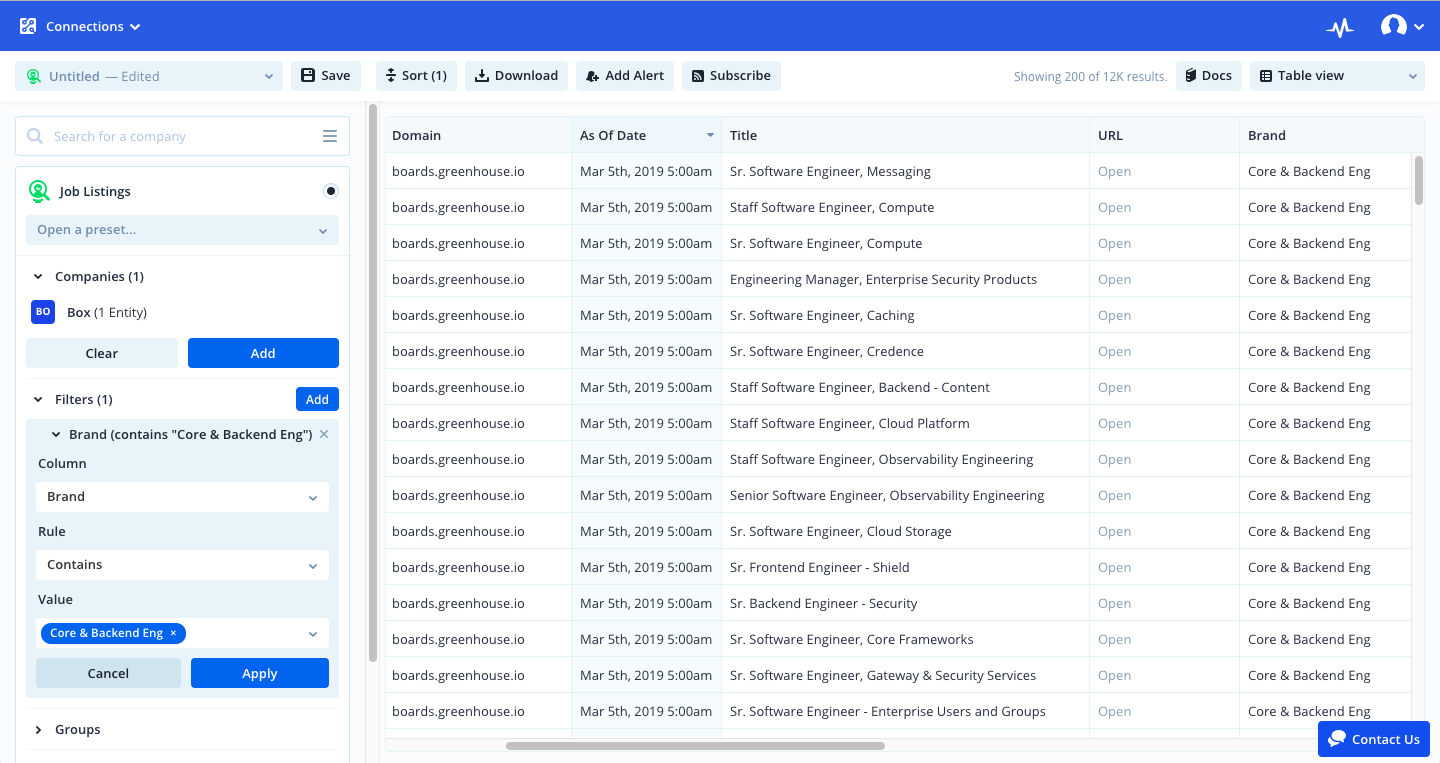This screenshot has width=1440, height=763.
Task: Remove the Core & Backend Eng value chip
Action: pyautogui.click(x=173, y=632)
